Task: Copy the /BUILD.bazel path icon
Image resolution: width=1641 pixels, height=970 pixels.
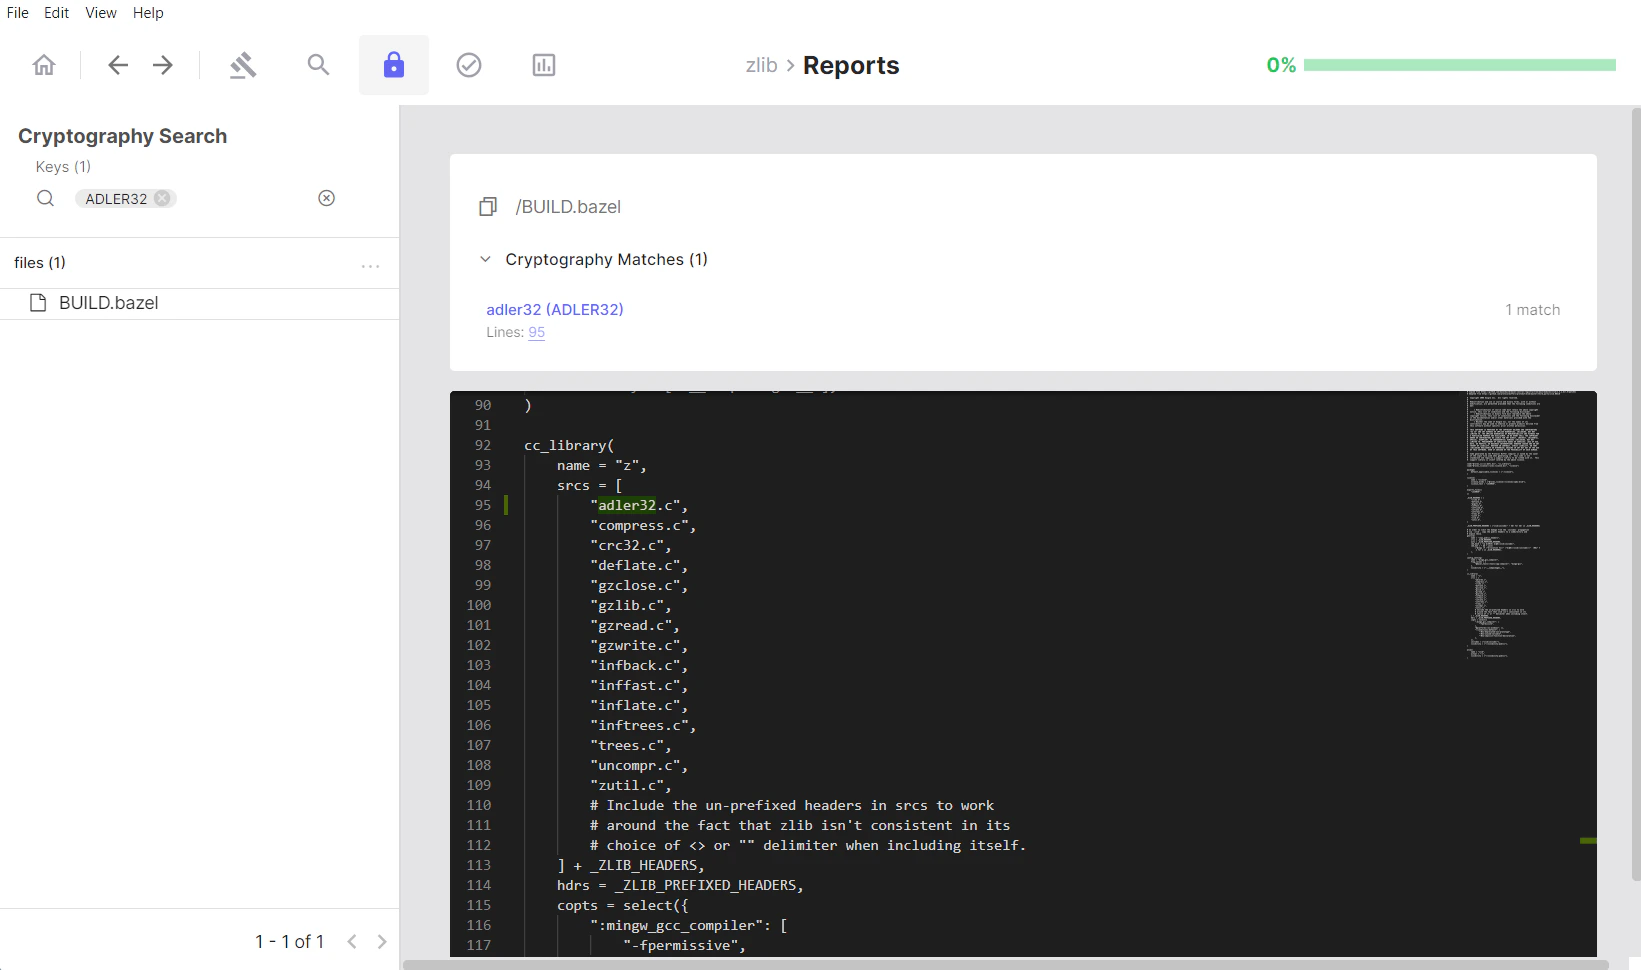Action: tap(488, 206)
